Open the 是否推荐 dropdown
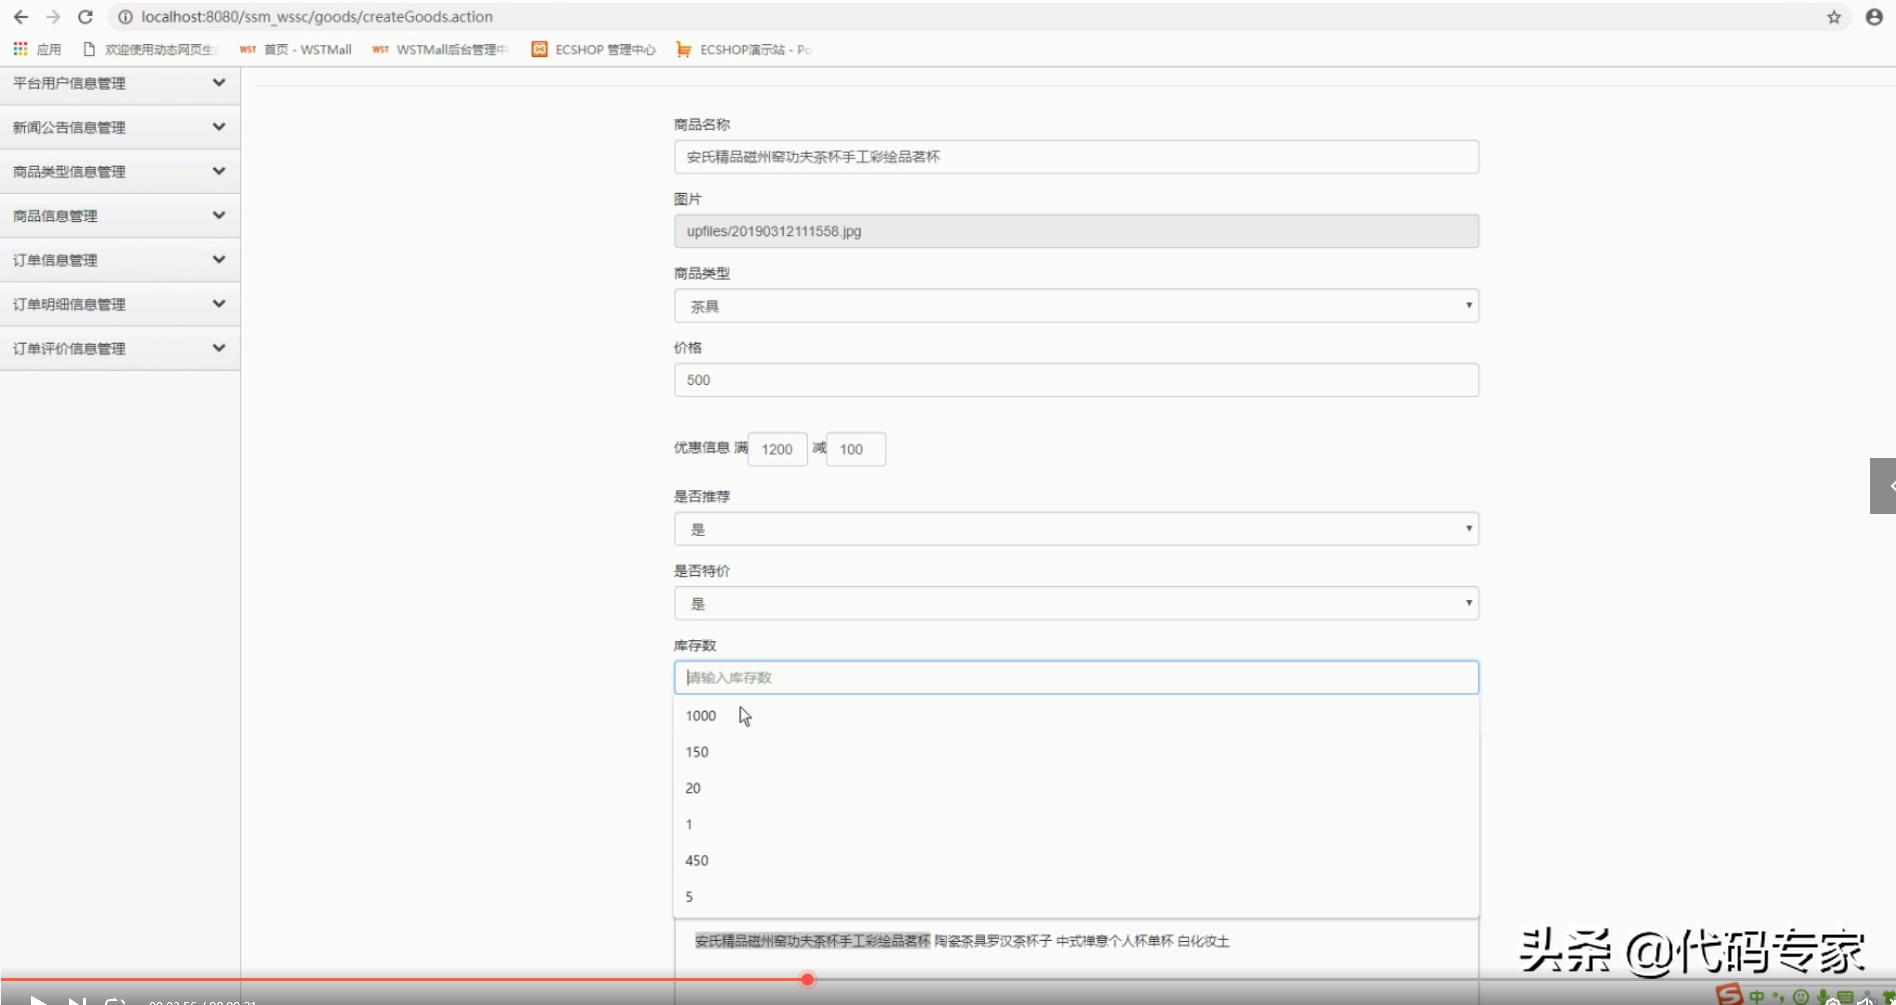Viewport: 1896px width, 1005px height. pos(1076,529)
